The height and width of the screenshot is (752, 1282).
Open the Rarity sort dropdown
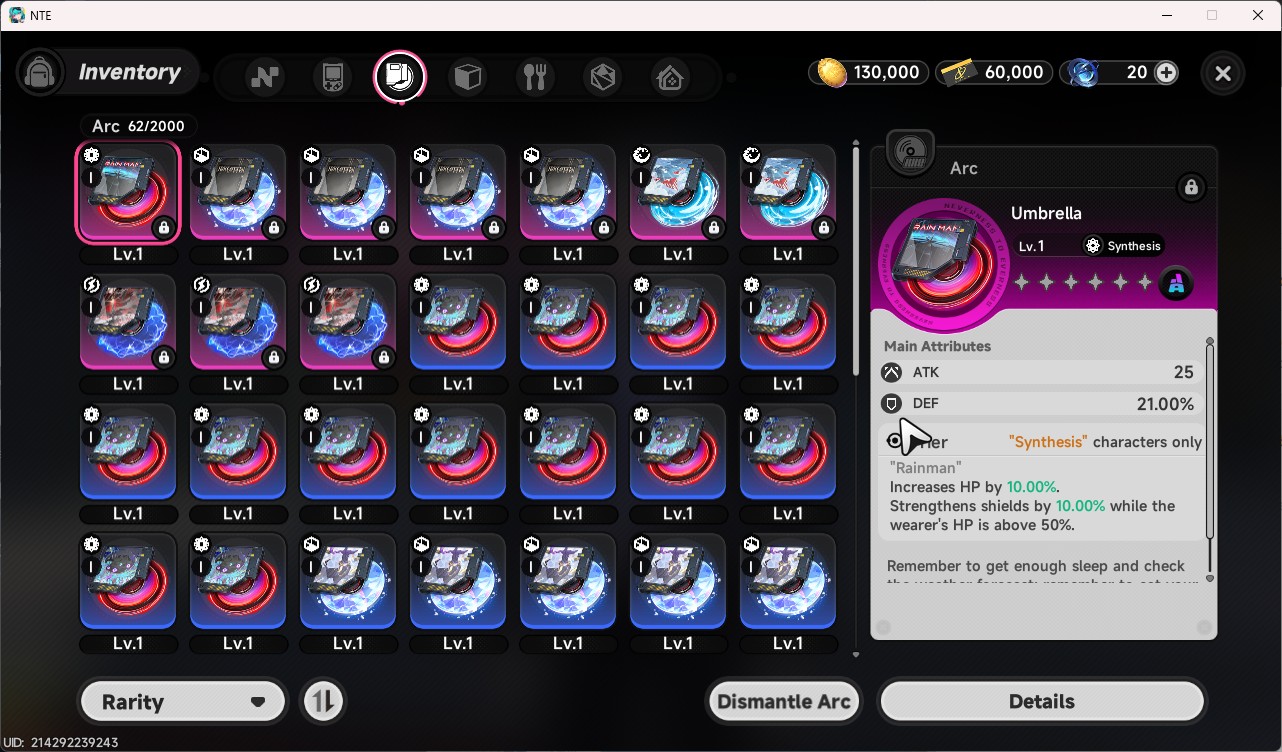tap(183, 701)
